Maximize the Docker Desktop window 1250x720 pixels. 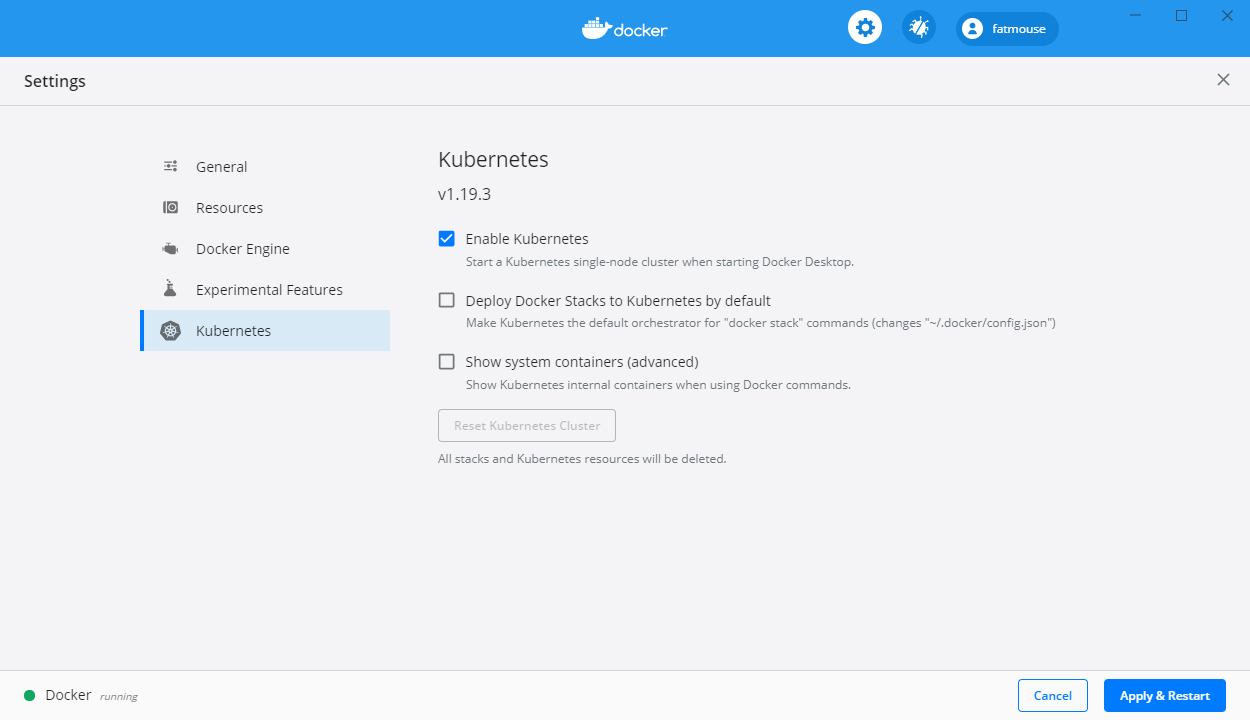[x=1181, y=15]
